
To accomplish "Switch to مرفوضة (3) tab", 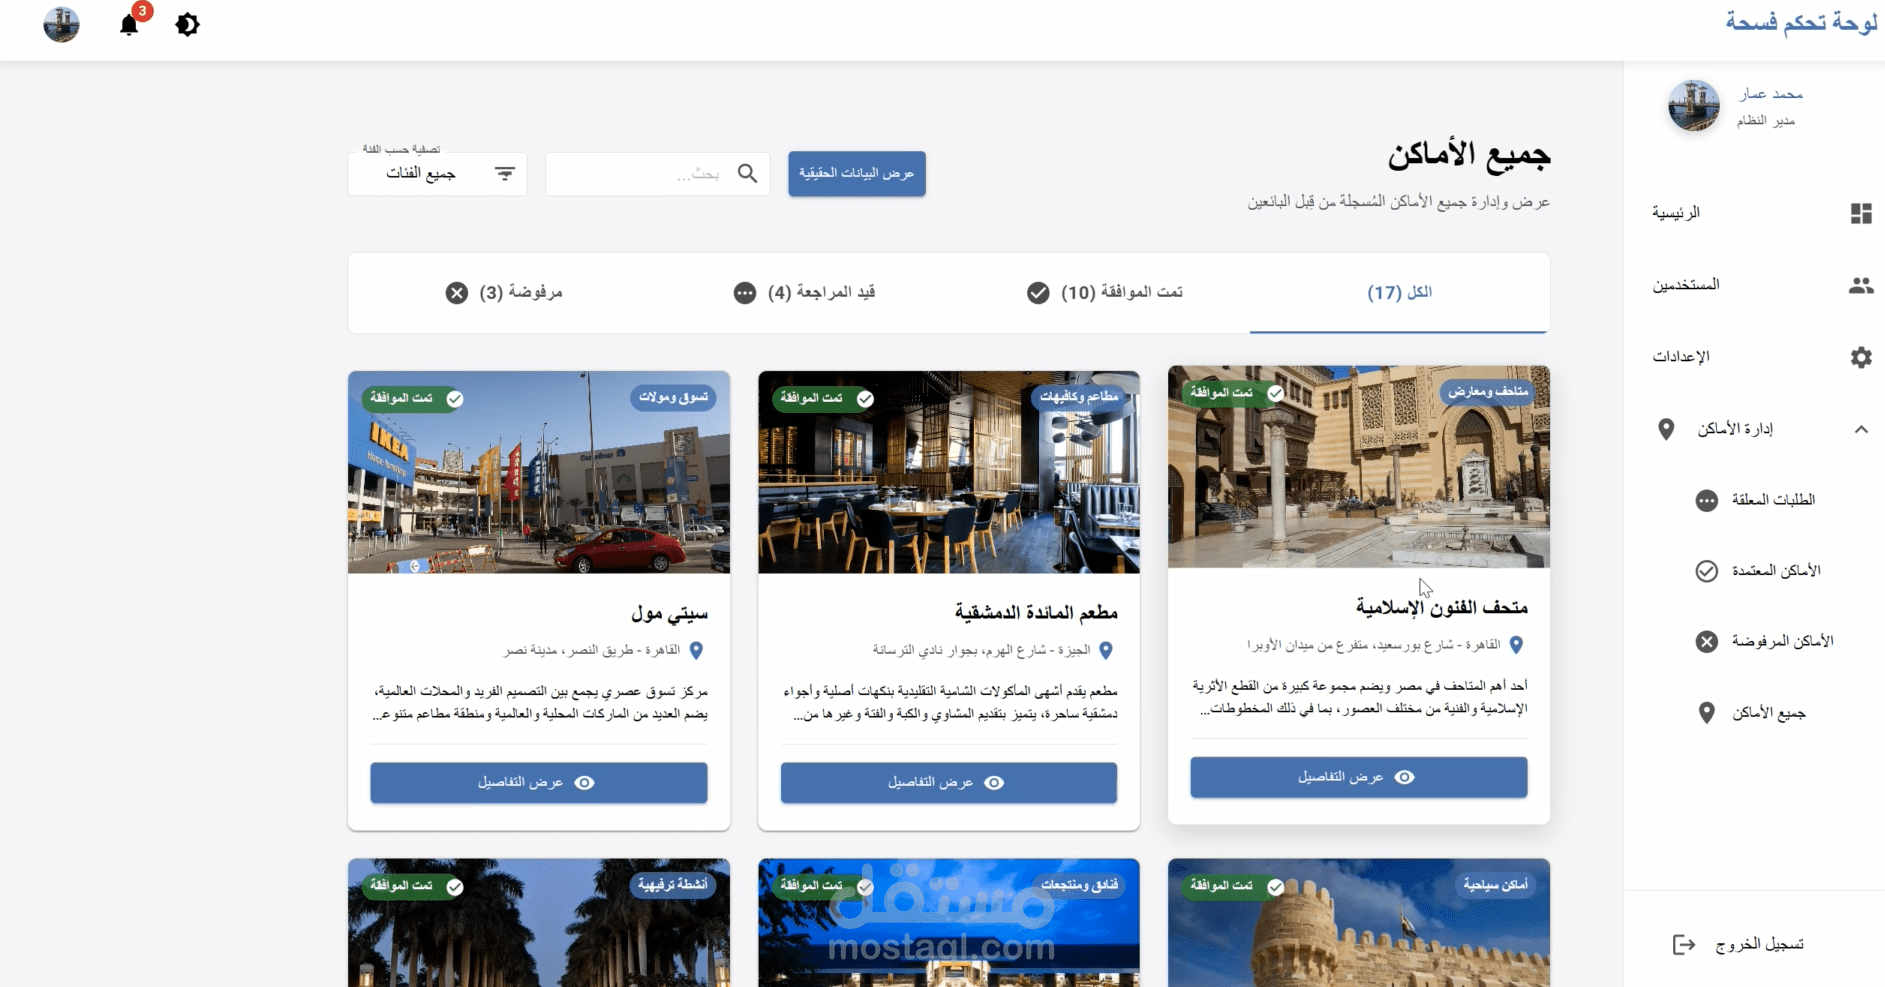I will 504,292.
